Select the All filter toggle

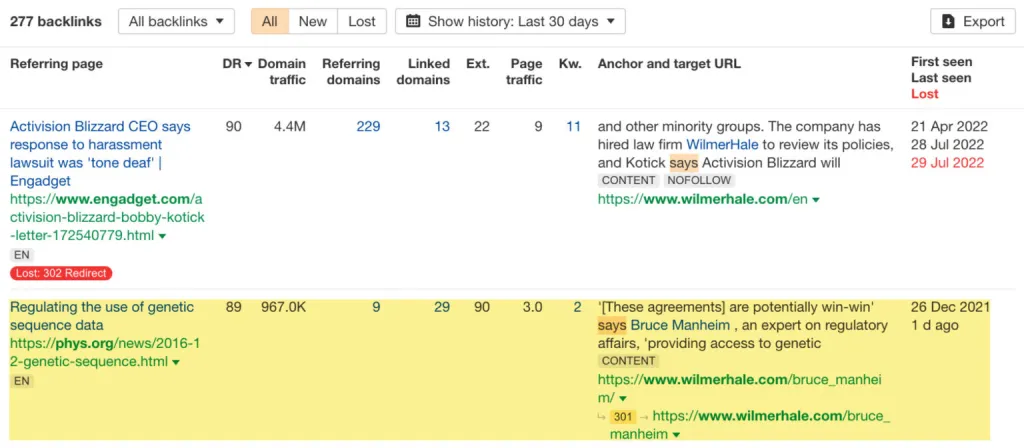[270, 21]
